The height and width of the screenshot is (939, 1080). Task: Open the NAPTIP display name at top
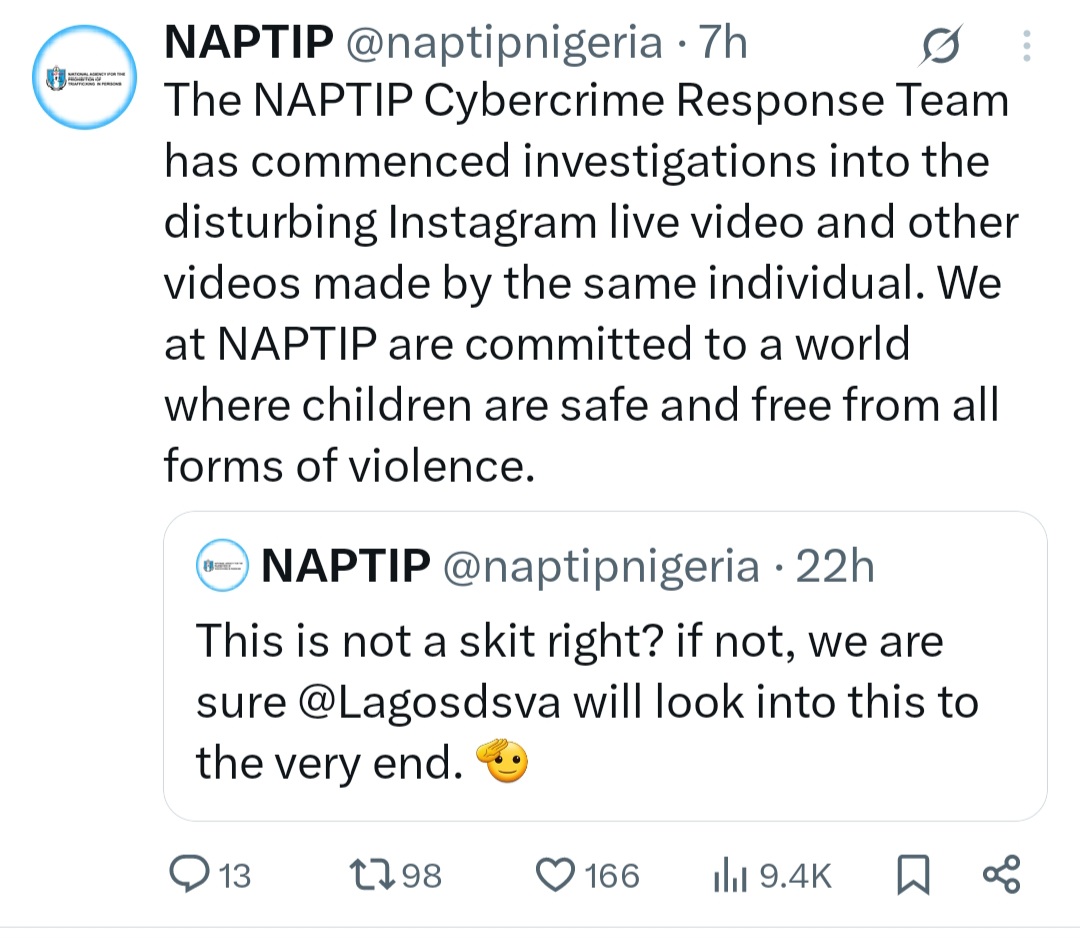tap(248, 43)
